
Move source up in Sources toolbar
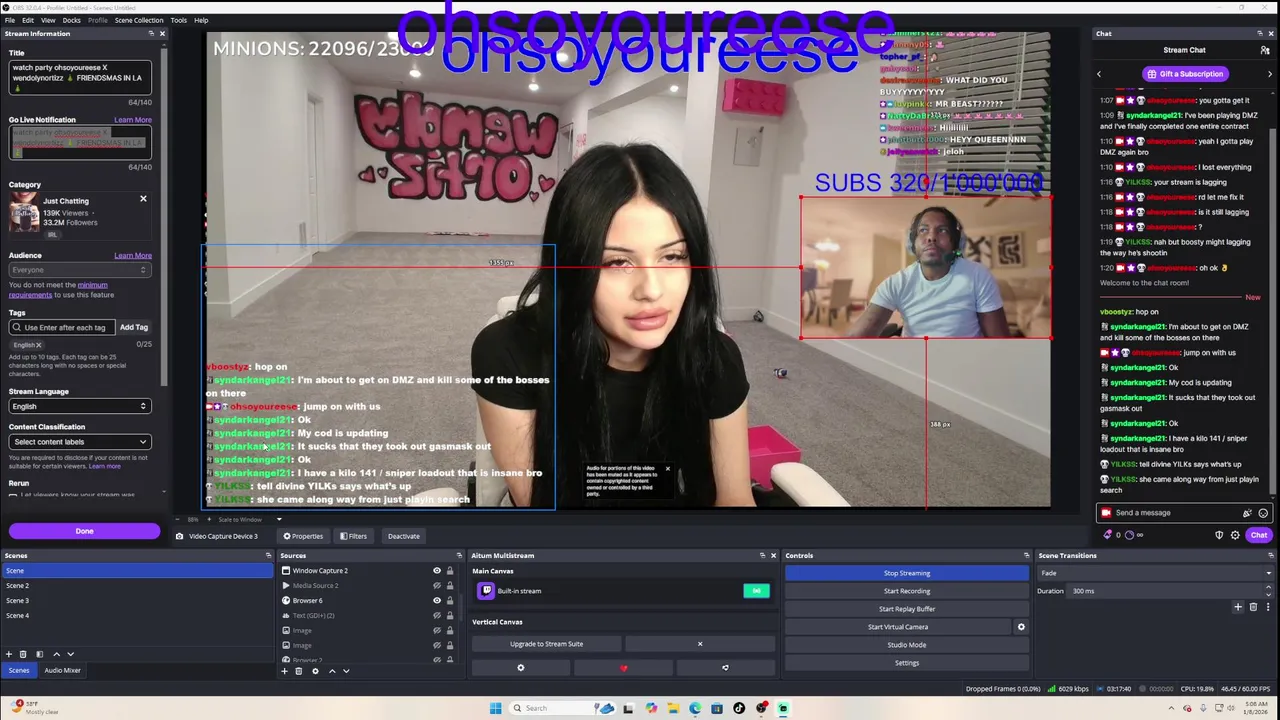pos(332,671)
